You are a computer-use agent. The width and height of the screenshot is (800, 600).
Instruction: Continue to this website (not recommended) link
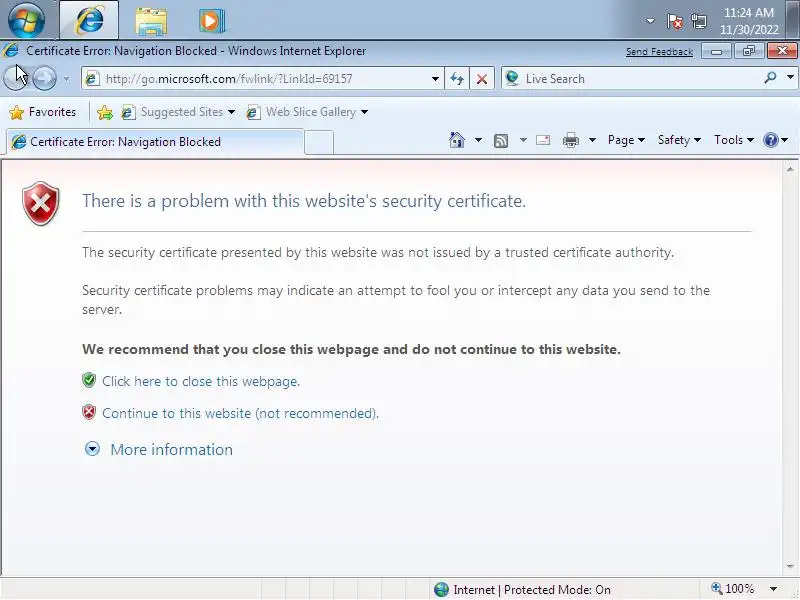click(x=240, y=413)
